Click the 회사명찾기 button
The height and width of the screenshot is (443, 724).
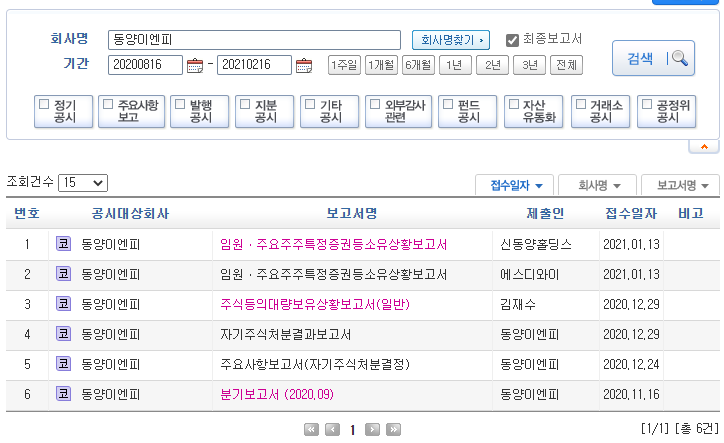(451, 40)
